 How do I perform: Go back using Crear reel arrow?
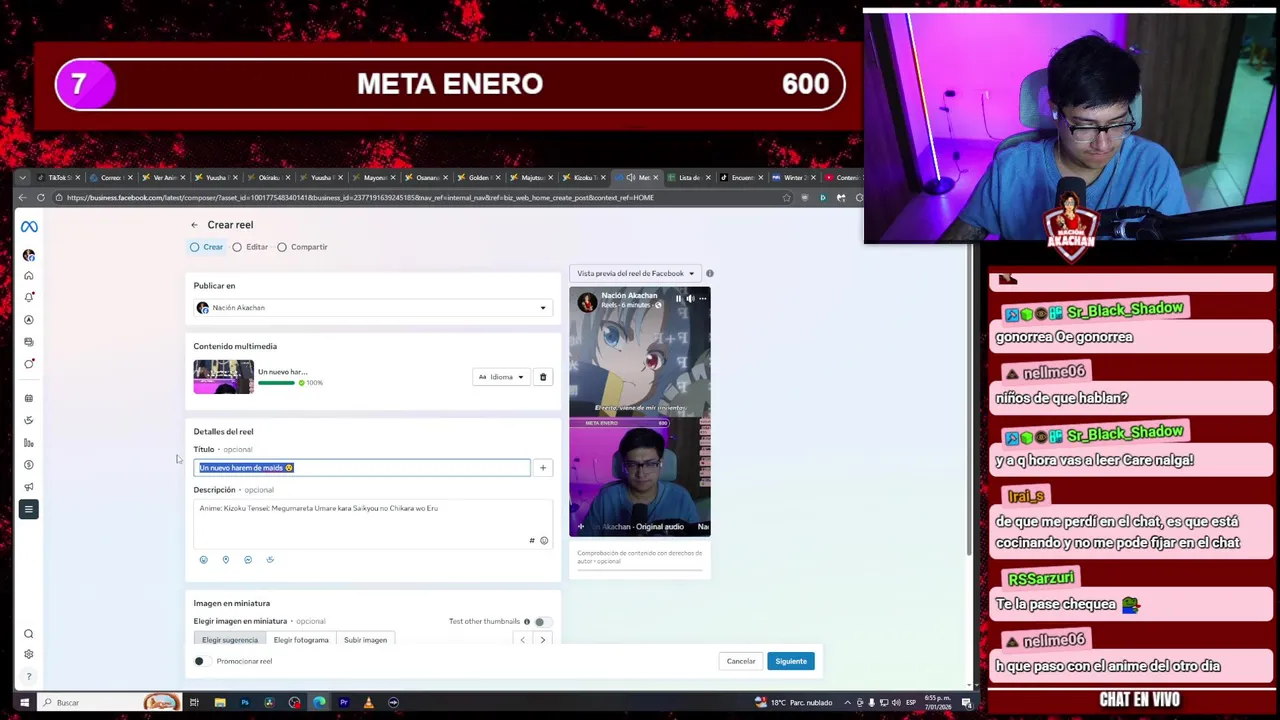pyautogui.click(x=195, y=225)
